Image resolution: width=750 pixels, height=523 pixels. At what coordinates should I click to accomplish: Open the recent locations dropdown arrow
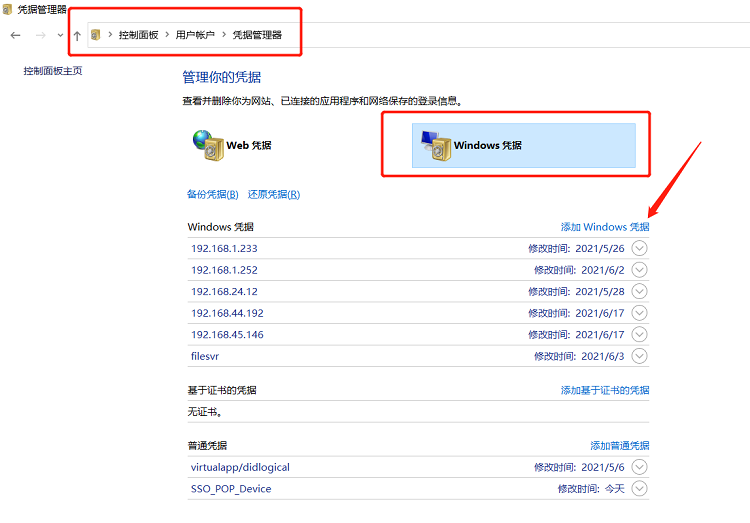click(60, 35)
